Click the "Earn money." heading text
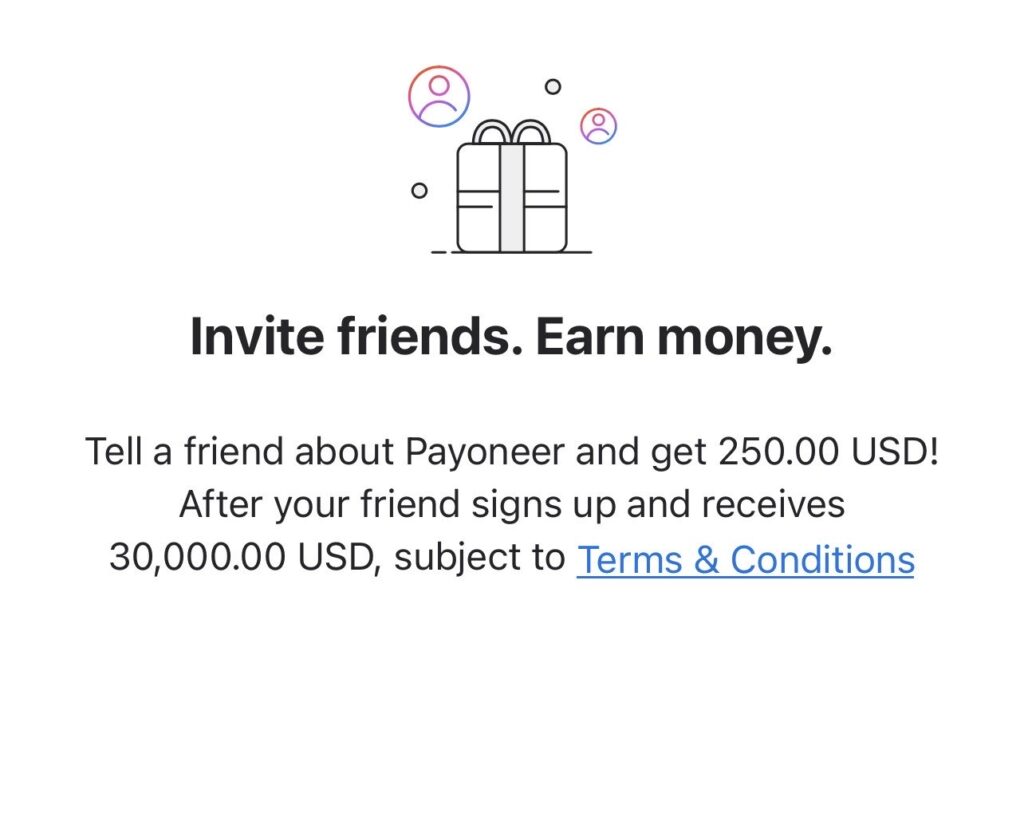The width and height of the screenshot is (1024, 825). pyautogui.click(x=683, y=338)
